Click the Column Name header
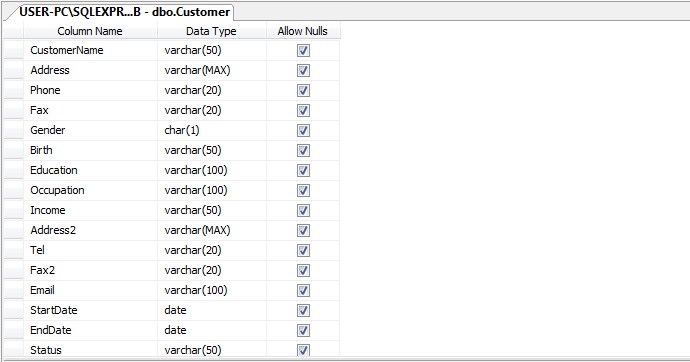 [90, 31]
